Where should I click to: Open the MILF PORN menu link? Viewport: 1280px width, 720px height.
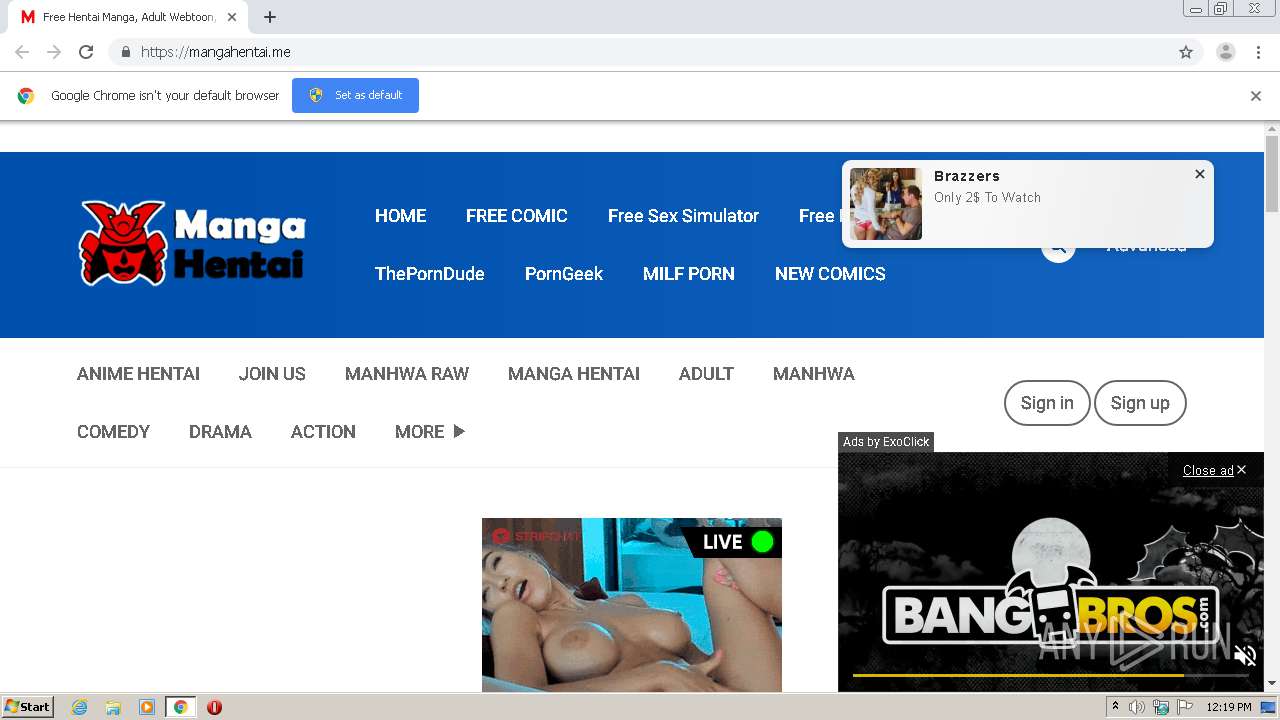click(x=689, y=274)
